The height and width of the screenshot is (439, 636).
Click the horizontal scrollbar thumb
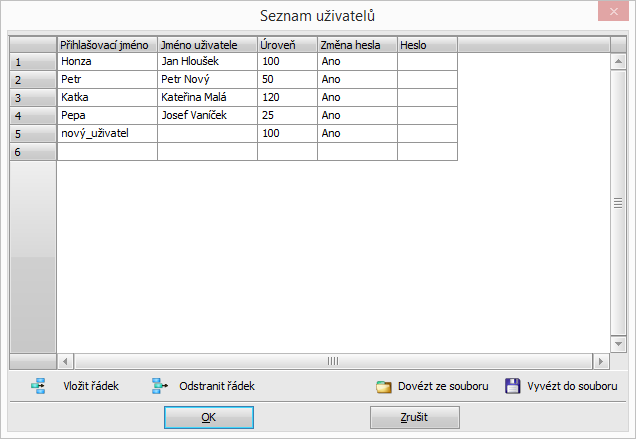coord(333,361)
